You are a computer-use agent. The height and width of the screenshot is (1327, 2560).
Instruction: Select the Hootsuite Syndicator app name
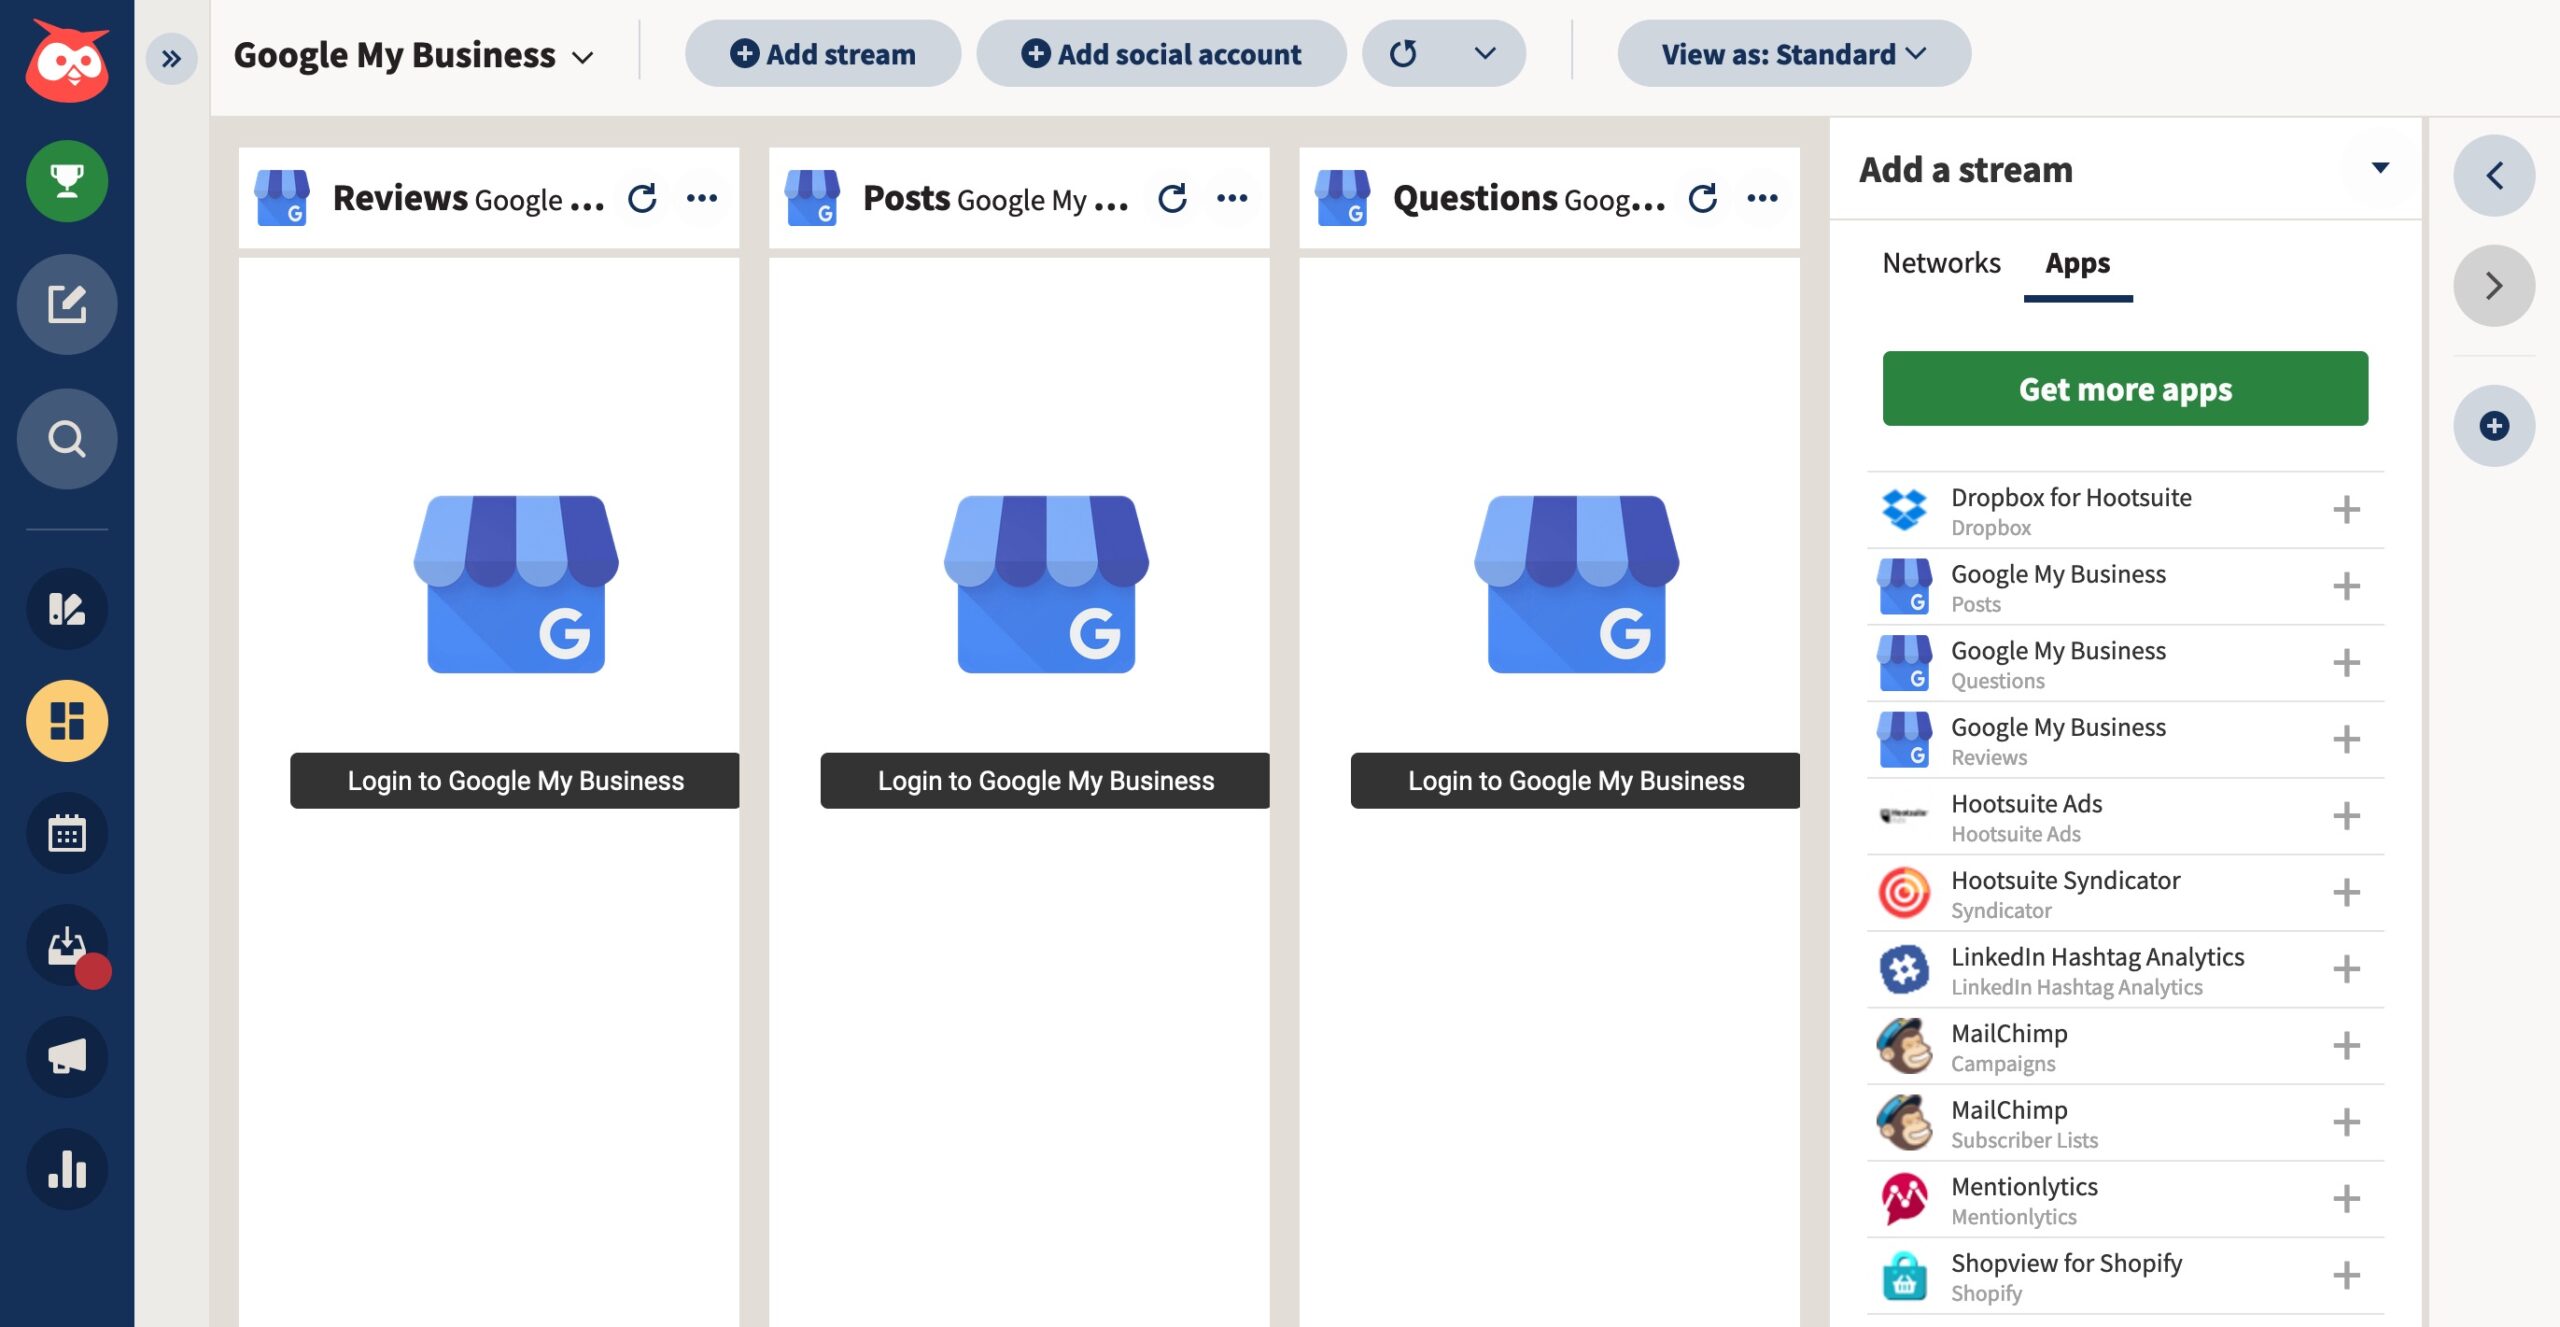tap(2065, 880)
